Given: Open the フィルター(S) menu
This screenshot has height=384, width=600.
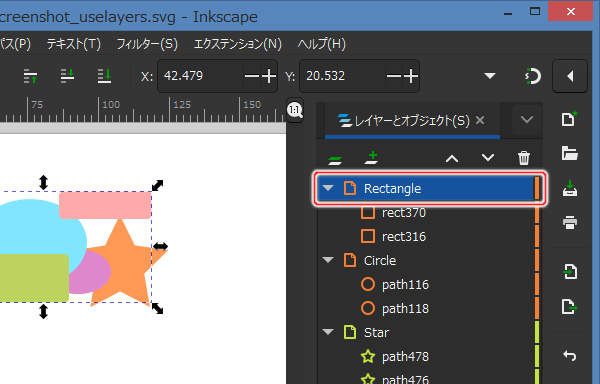Looking at the screenshot, I should pos(147,44).
